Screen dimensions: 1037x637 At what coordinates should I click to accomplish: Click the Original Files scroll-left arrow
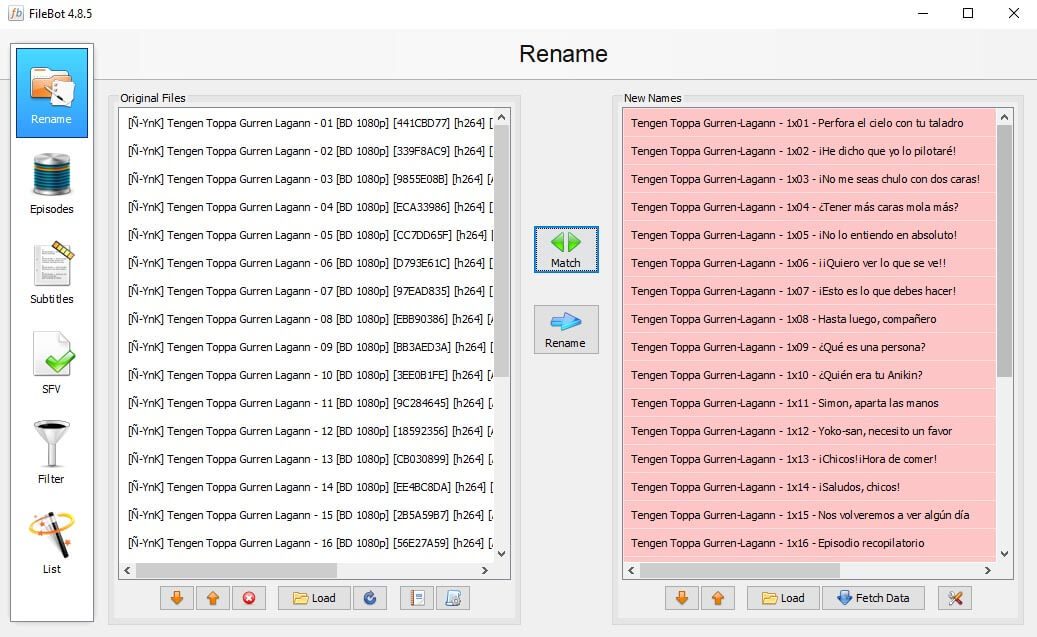click(x=128, y=570)
